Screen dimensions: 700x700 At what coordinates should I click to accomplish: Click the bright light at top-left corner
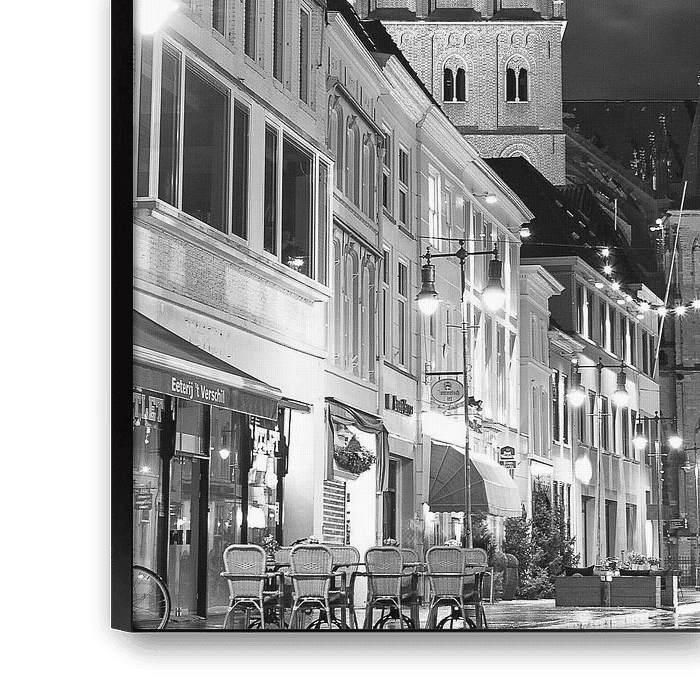(x=153, y=14)
